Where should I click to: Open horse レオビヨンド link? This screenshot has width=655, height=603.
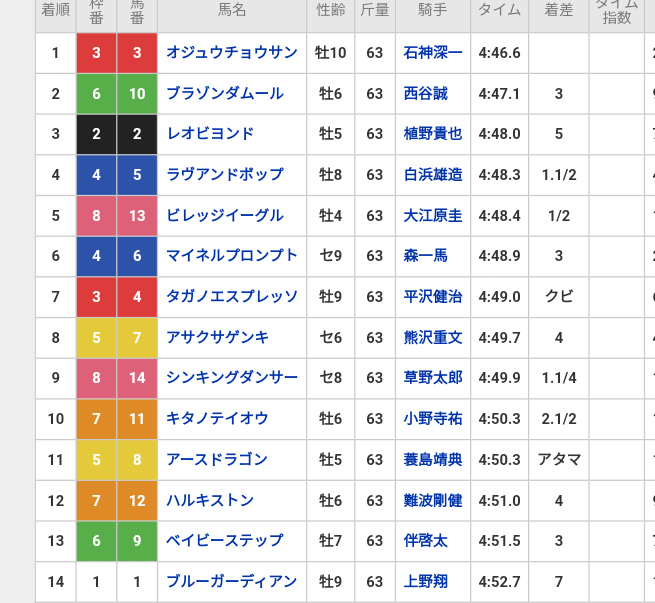coord(210,134)
